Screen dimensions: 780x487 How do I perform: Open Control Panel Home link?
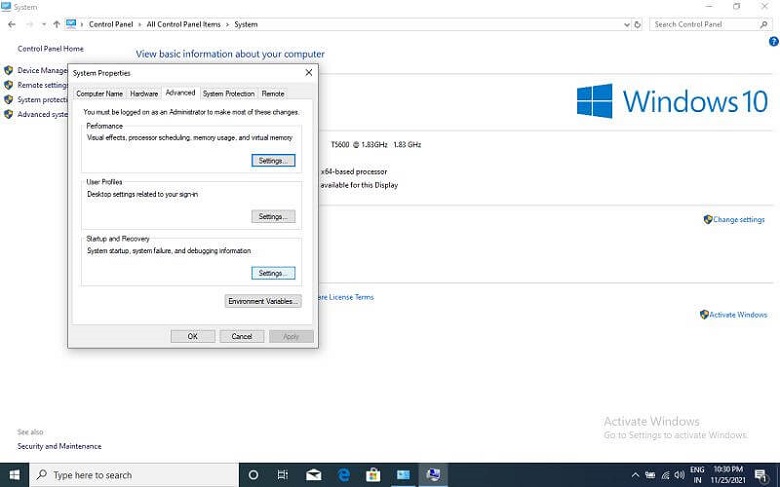point(50,49)
